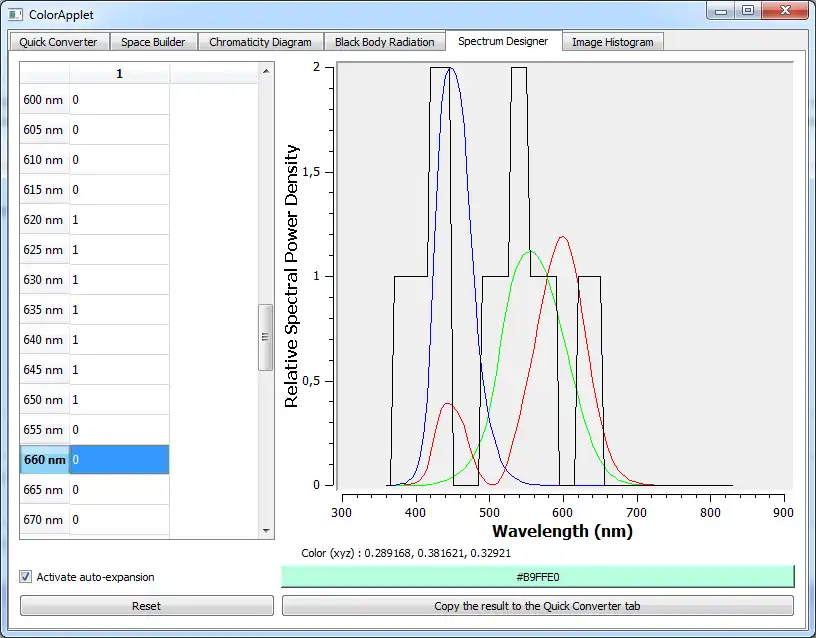Click the ColorApplet title bar app icon

point(16,14)
